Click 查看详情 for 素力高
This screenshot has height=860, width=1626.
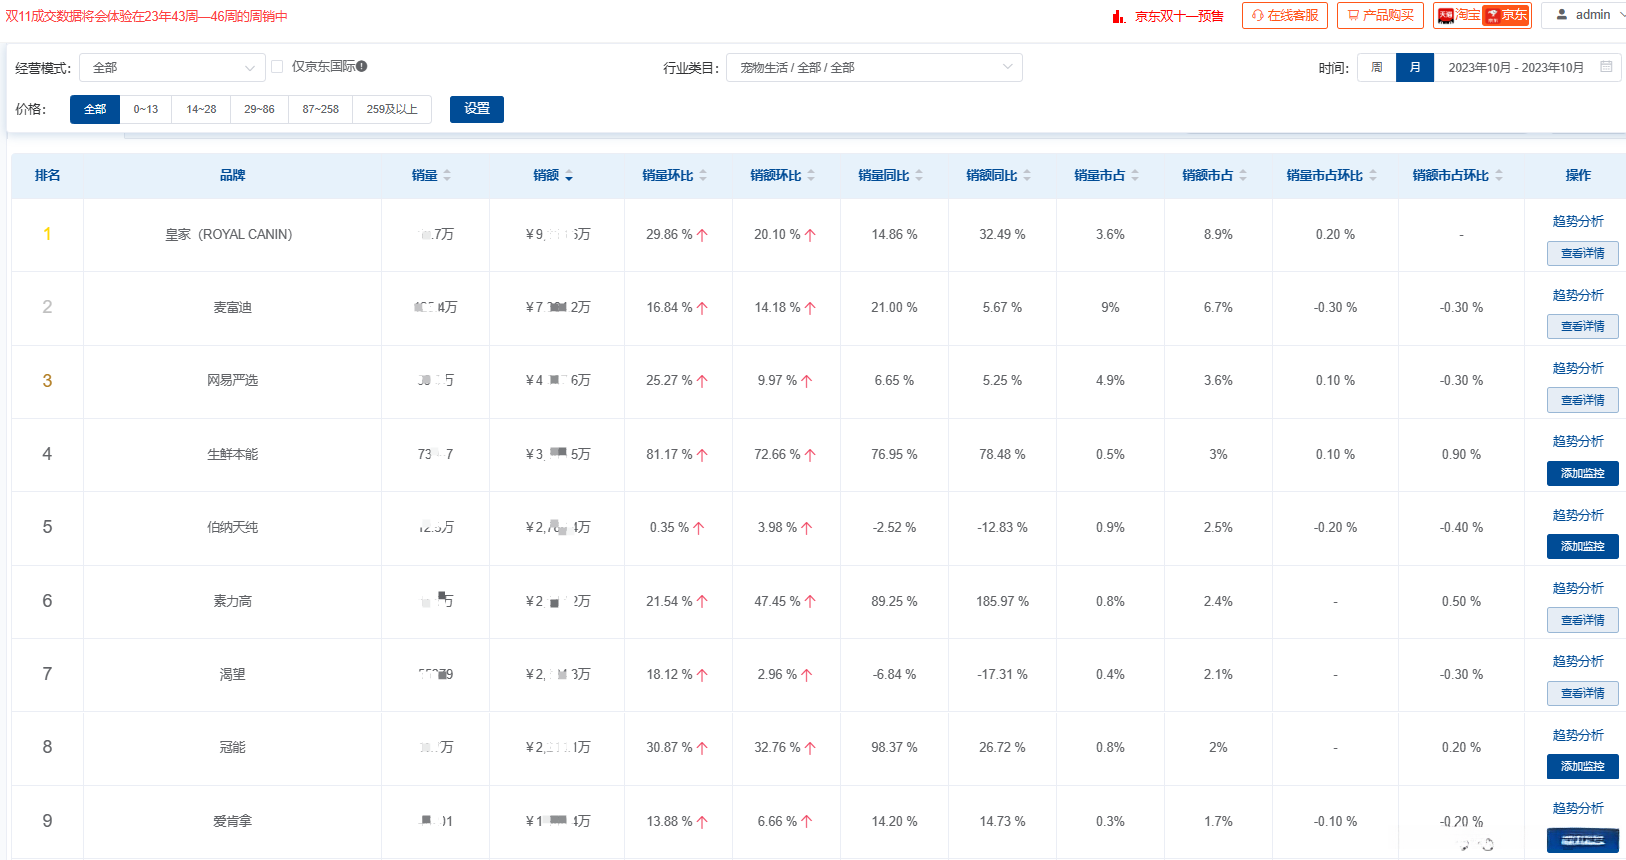(x=1583, y=620)
